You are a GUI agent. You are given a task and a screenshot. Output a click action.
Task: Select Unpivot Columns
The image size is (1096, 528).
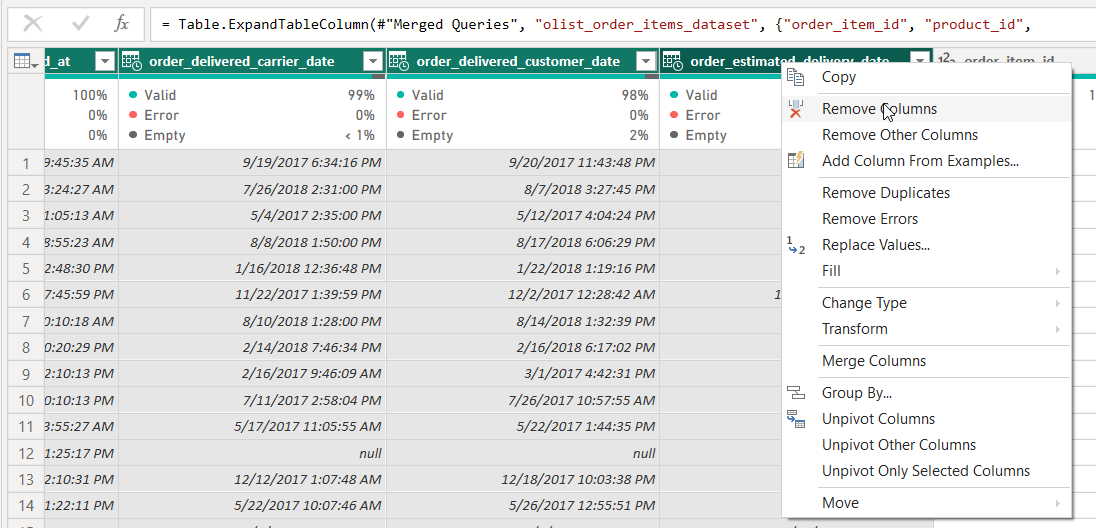point(926,419)
